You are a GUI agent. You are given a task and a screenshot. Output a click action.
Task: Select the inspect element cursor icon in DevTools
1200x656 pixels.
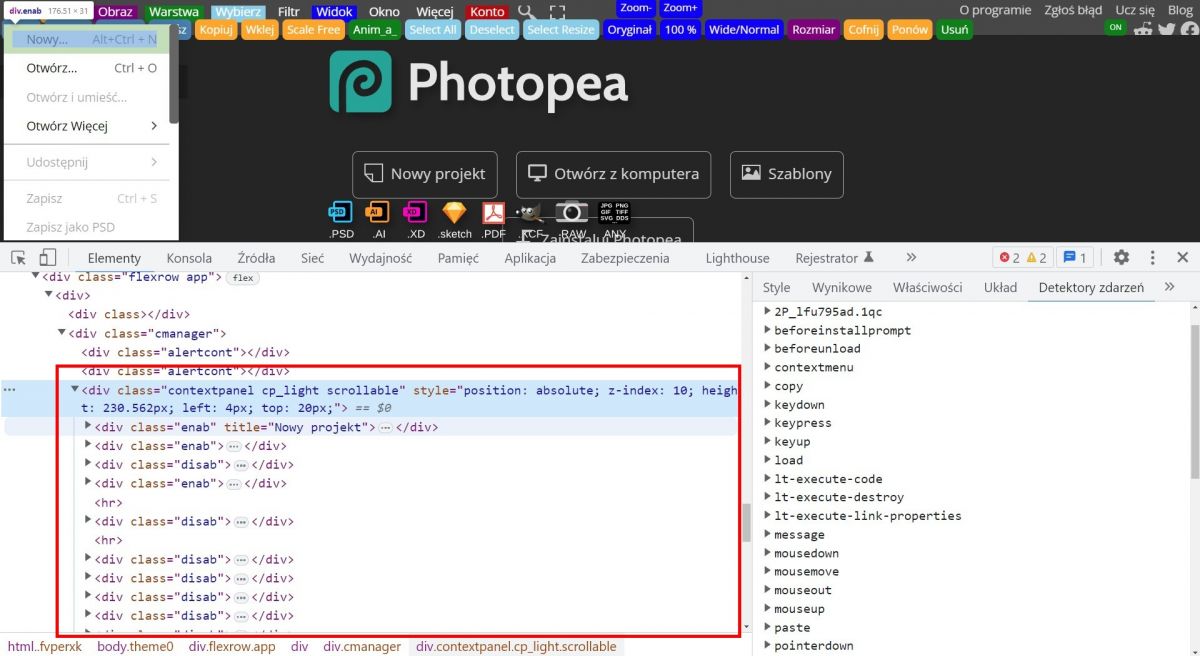pos(17,257)
